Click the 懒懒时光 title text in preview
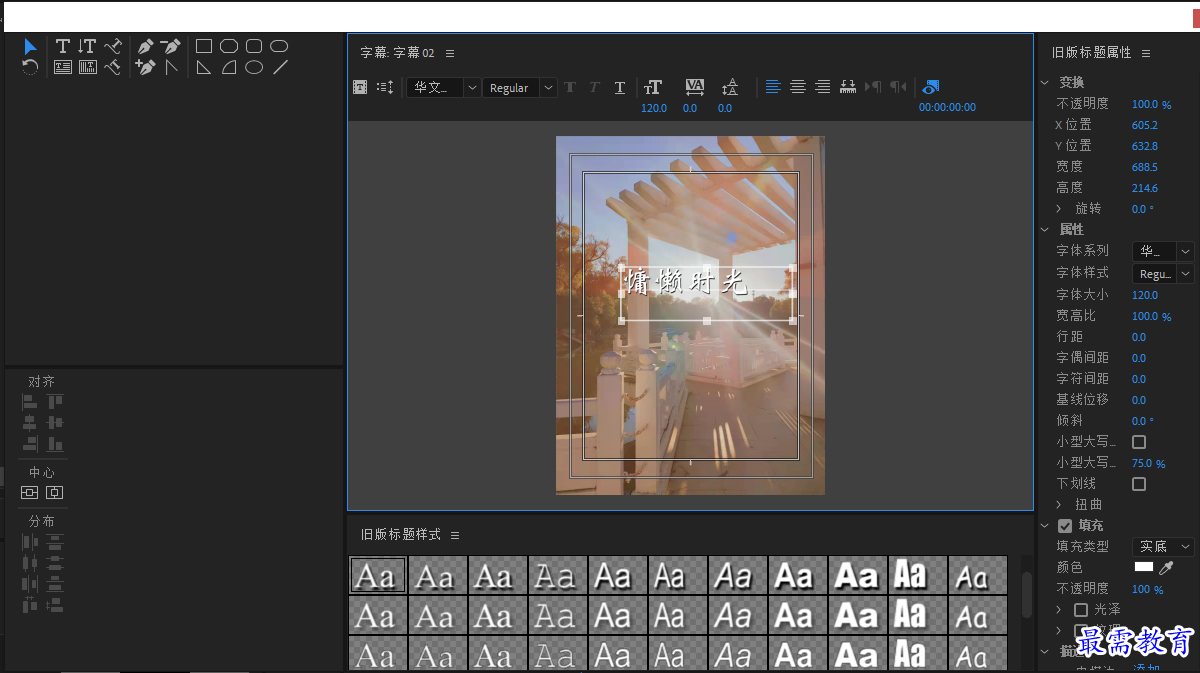 (x=687, y=283)
